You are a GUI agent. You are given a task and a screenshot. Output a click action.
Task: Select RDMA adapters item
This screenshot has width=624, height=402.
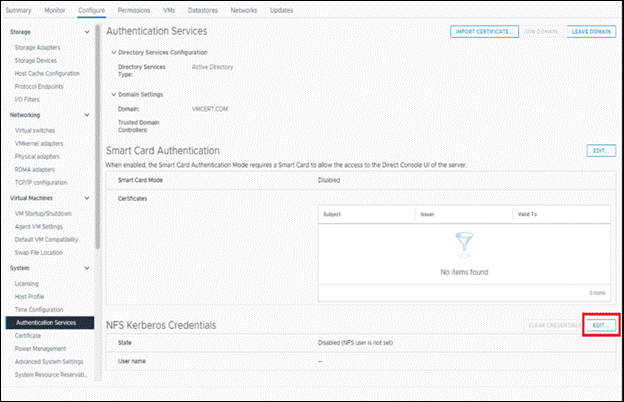coord(35,170)
